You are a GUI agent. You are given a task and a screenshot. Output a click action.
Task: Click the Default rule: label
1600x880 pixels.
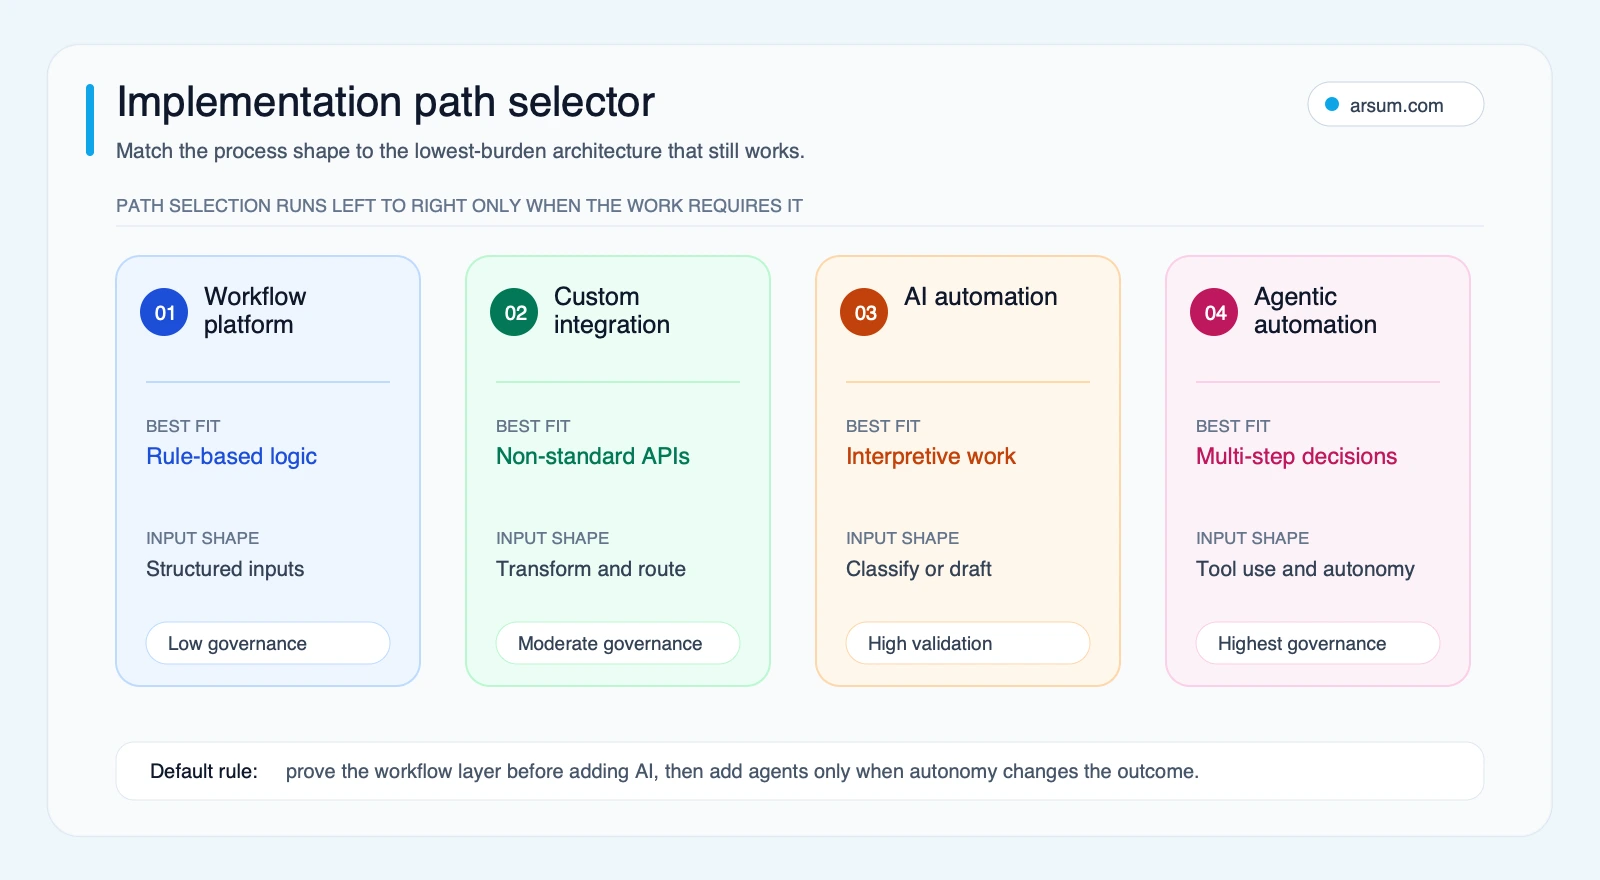[x=204, y=771]
